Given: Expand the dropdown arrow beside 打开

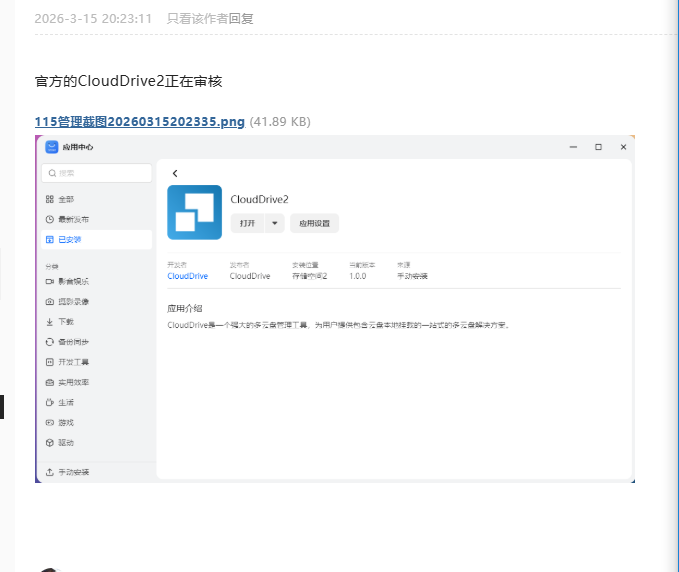Looking at the screenshot, I should [275, 223].
